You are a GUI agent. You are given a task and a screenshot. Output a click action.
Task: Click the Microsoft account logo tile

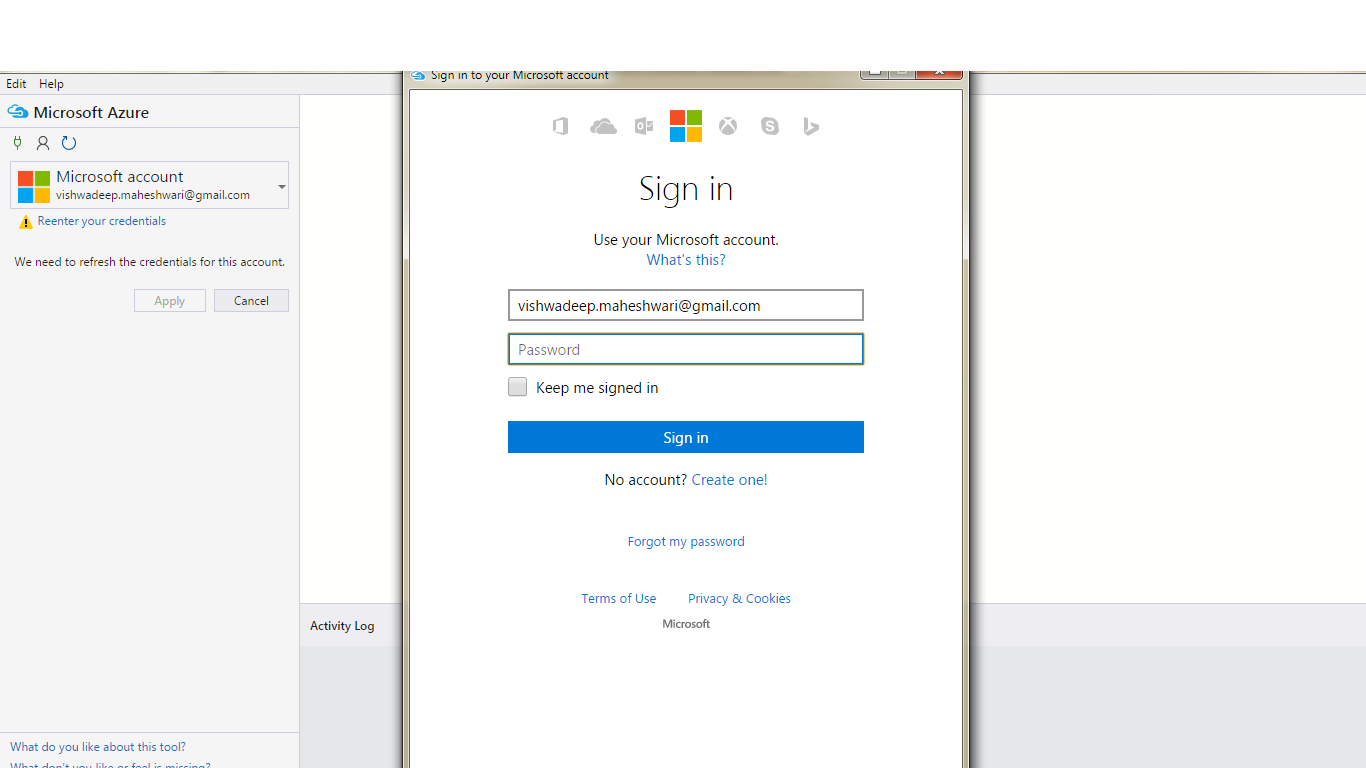[34, 186]
